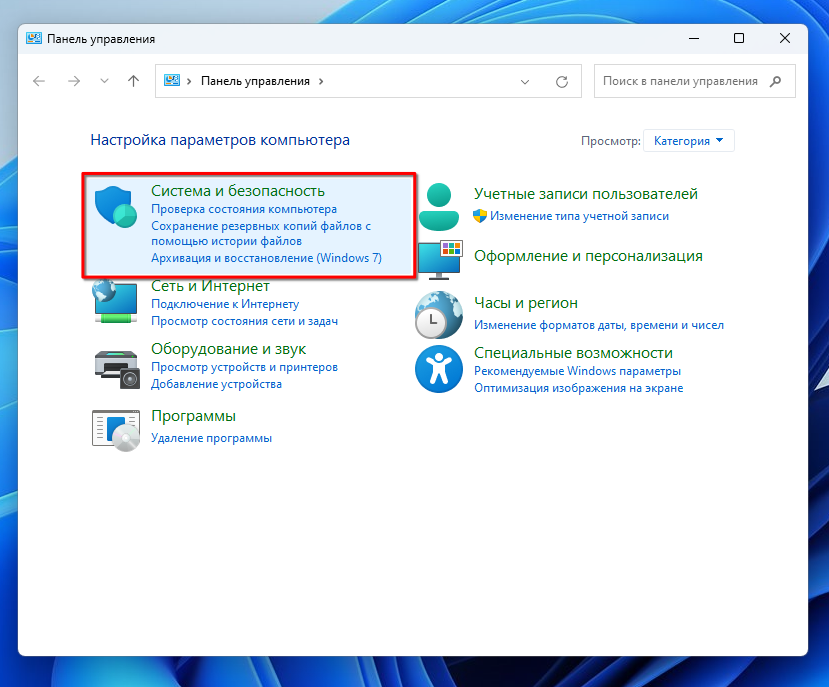
Task: Open Система и безопасность category
Action: tap(238, 191)
